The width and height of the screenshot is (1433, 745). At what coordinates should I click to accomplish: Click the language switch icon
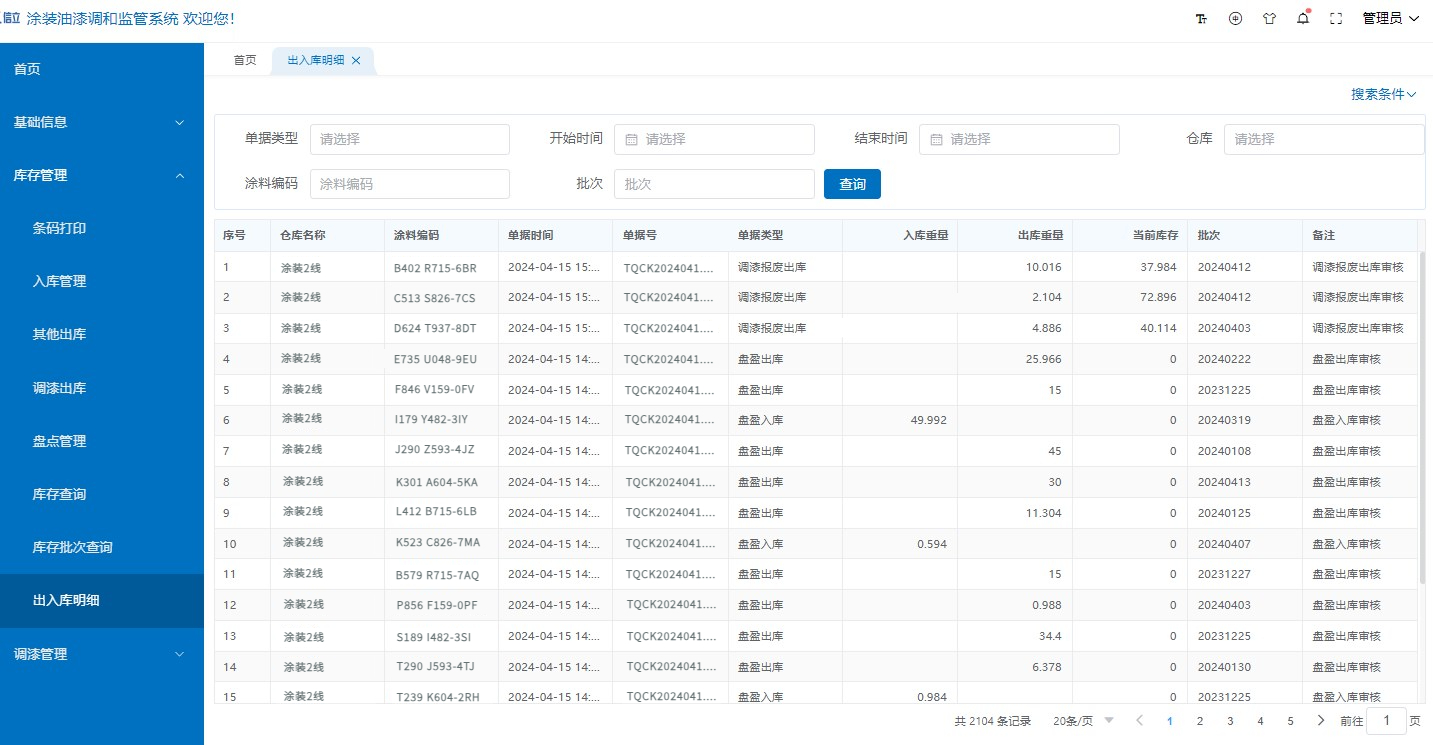coord(1235,19)
